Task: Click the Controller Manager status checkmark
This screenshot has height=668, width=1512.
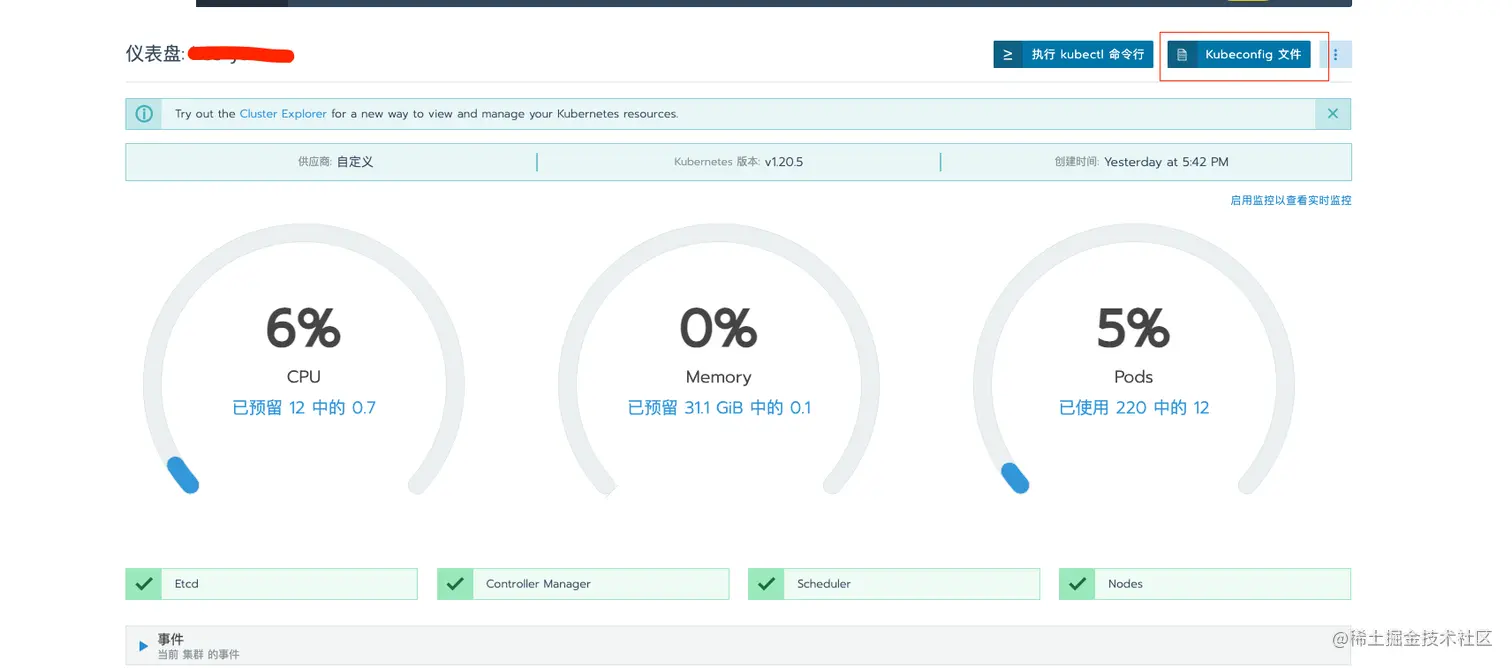Action: (455, 584)
